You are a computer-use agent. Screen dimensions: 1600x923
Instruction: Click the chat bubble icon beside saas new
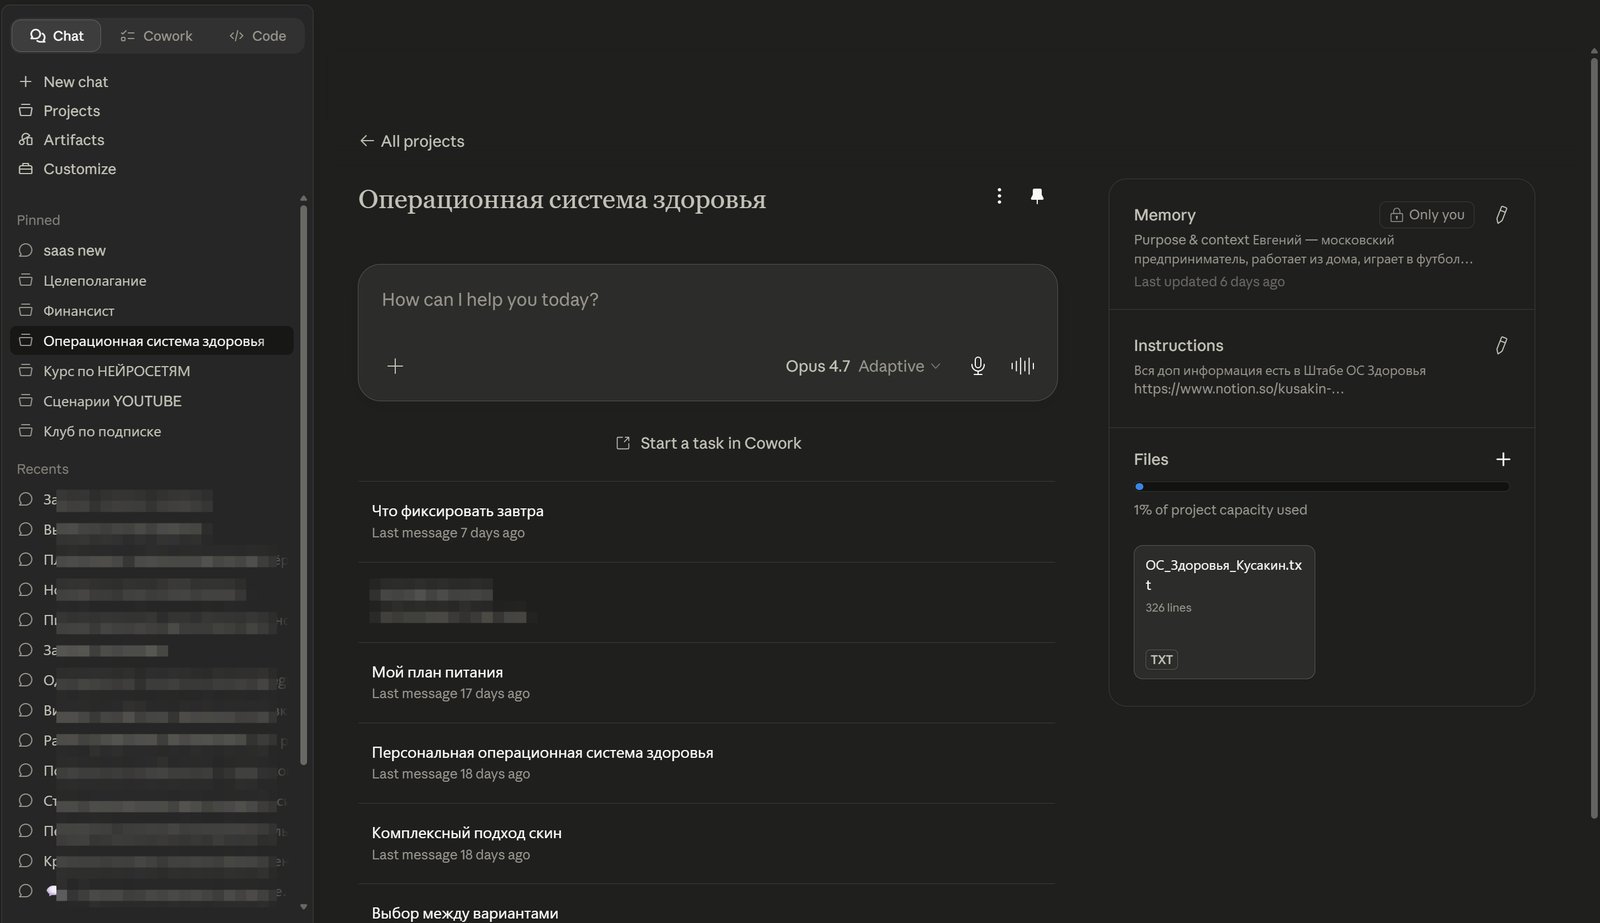coord(26,251)
